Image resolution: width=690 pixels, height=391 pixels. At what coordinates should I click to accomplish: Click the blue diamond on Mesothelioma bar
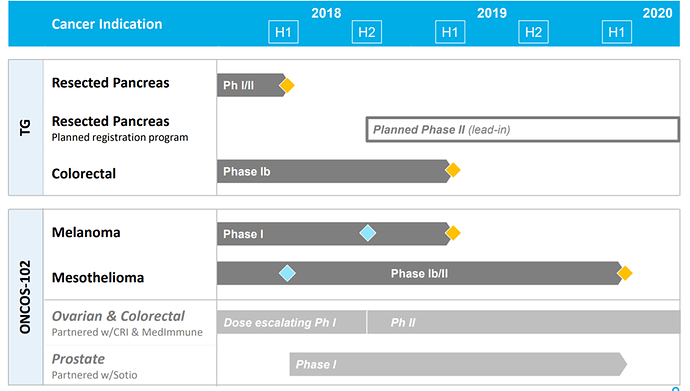pos(287,273)
